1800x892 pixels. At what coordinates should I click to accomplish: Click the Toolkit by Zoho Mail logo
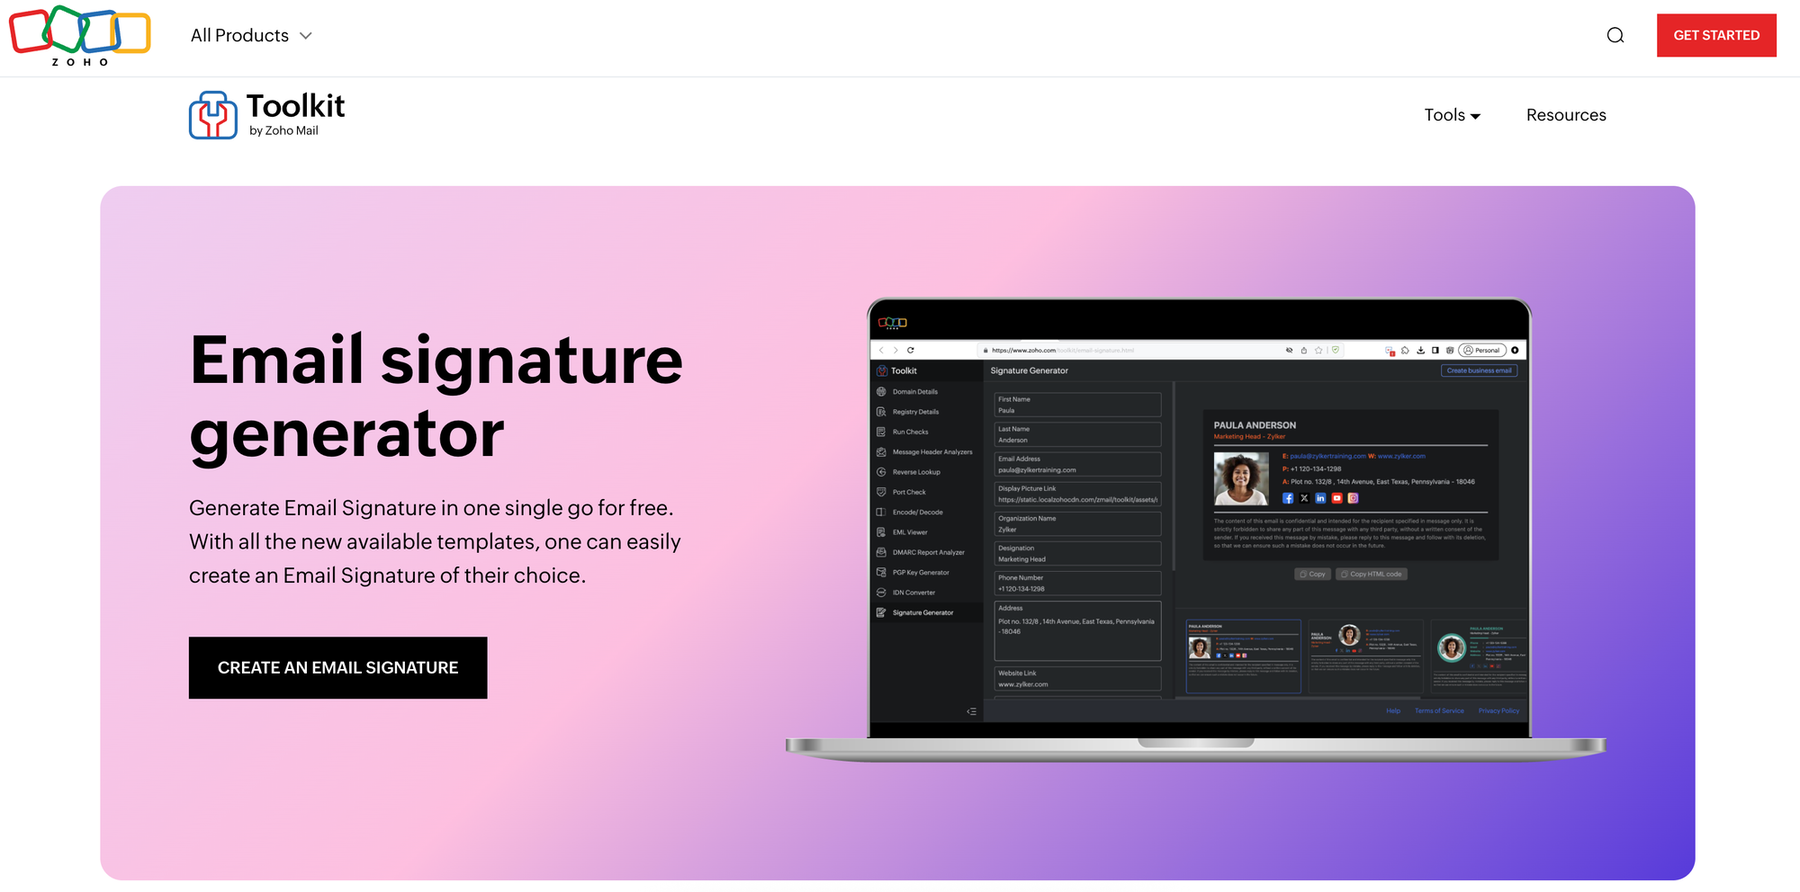pos(267,115)
